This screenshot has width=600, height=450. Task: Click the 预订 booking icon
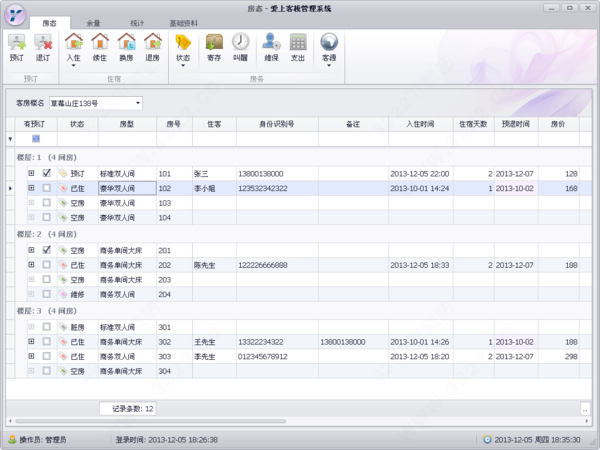(x=17, y=42)
